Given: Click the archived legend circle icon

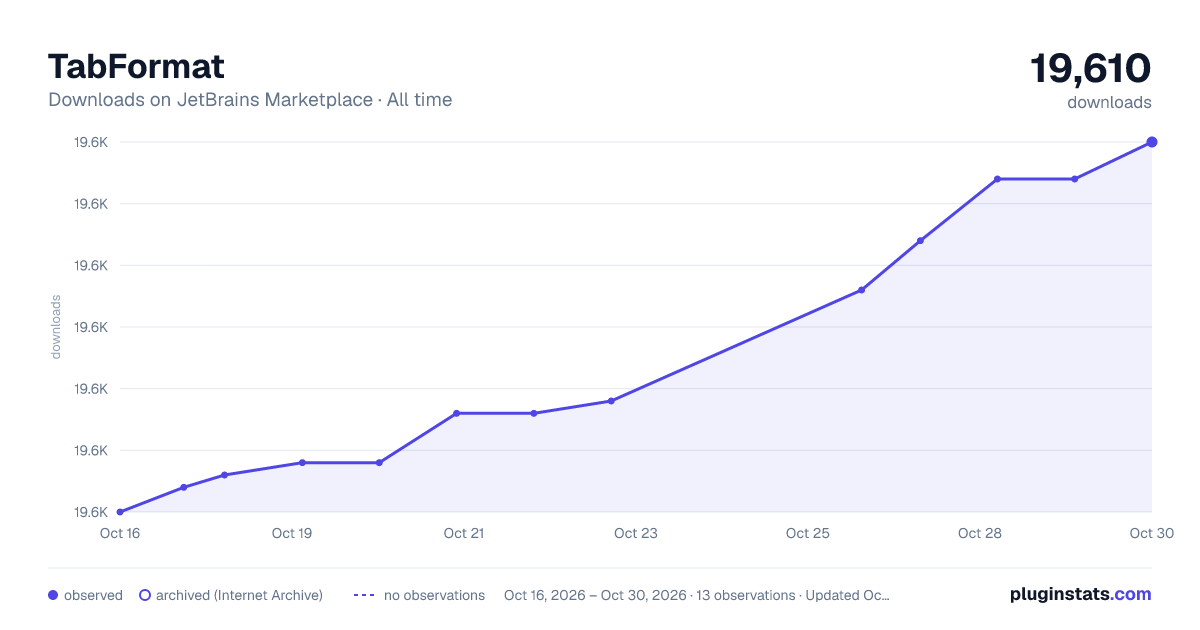Looking at the screenshot, I should (x=145, y=595).
